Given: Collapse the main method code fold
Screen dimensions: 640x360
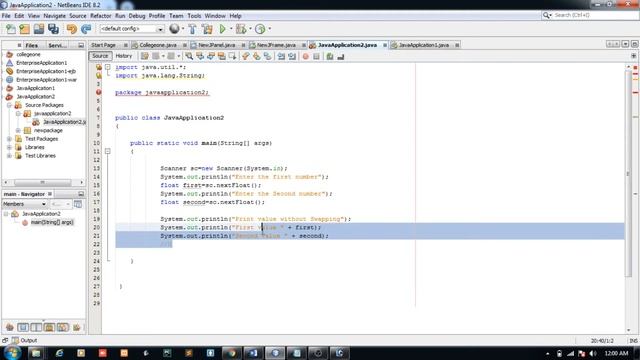Looking at the screenshot, I should tap(108, 151).
